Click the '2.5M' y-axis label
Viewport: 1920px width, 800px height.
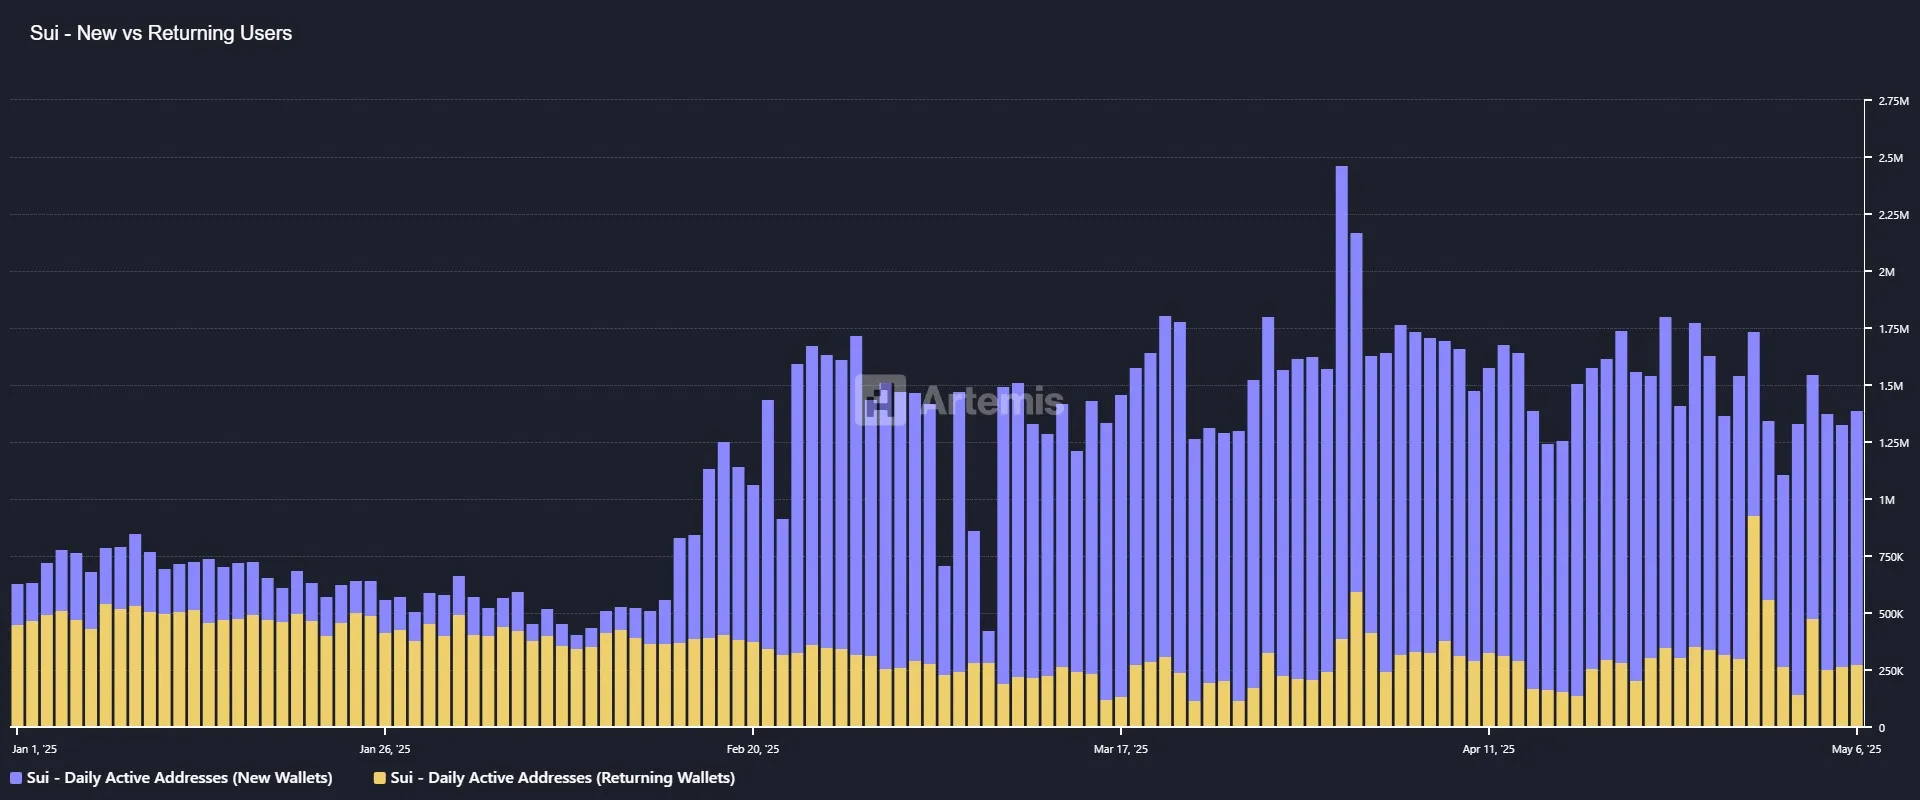(x=1891, y=158)
